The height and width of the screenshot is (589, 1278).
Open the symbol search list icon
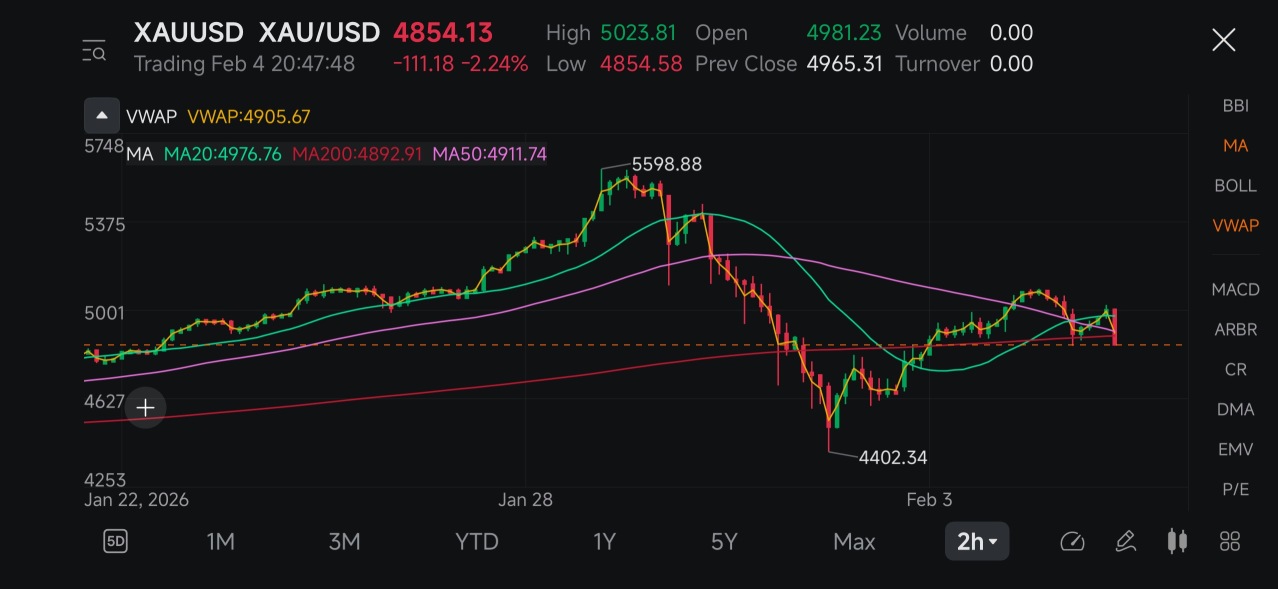tap(94, 50)
